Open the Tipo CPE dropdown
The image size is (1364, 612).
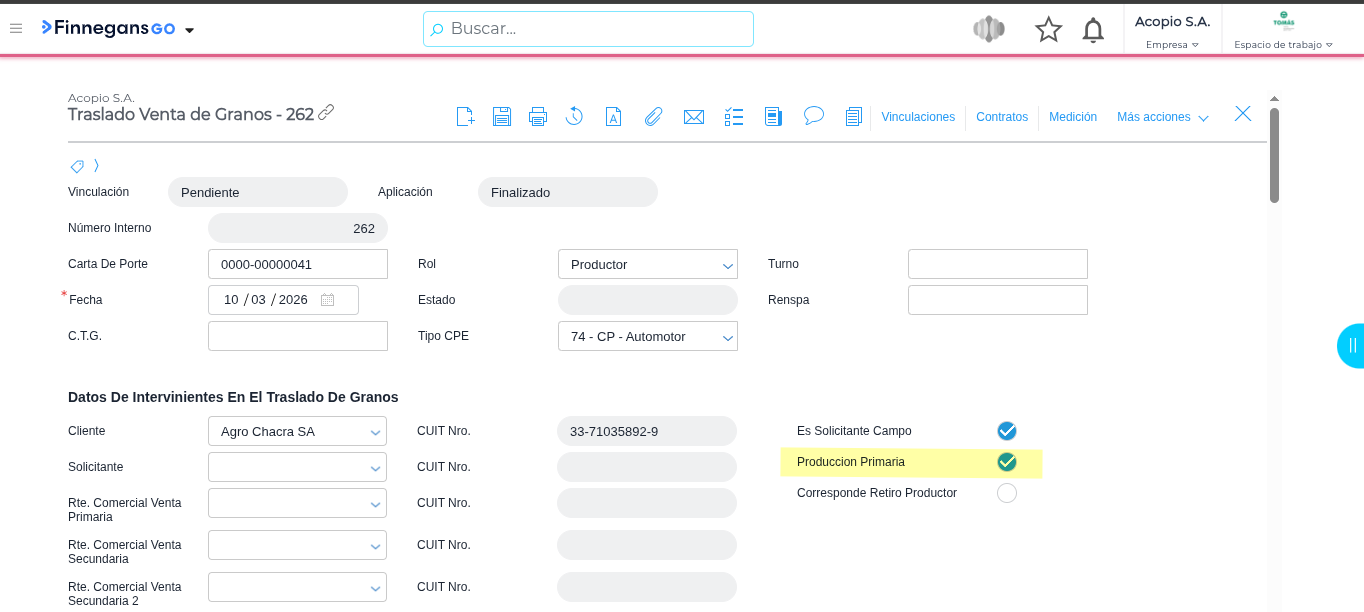[648, 337]
